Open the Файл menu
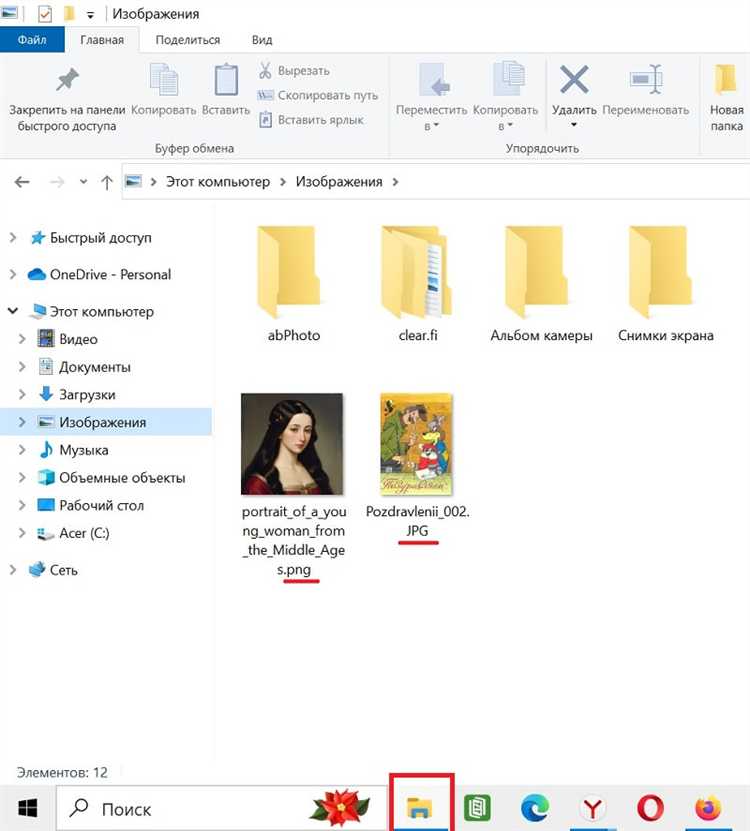Image resolution: width=750 pixels, height=831 pixels. [x=32, y=40]
